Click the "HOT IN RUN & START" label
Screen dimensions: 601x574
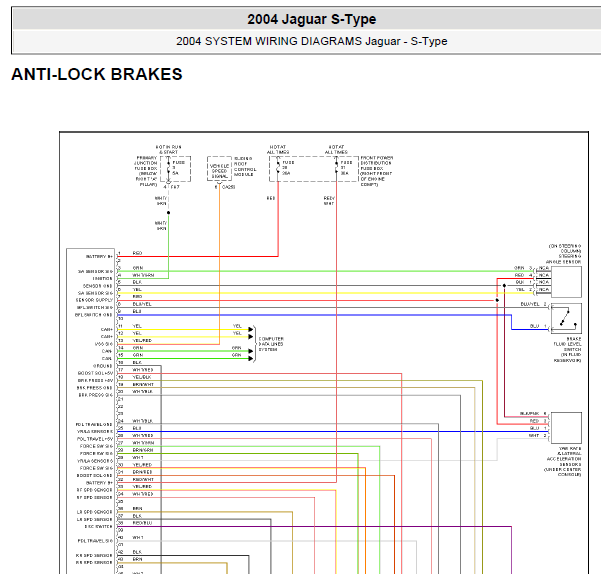tap(169, 149)
